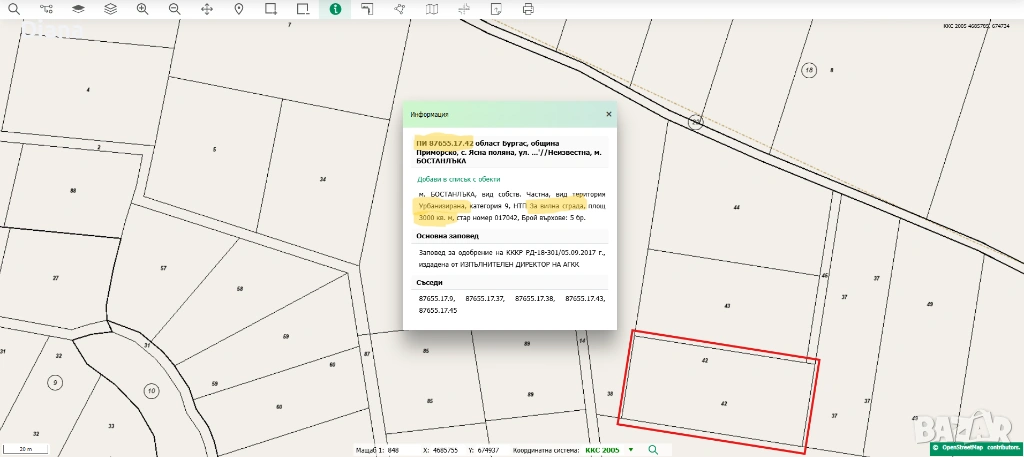Click the remove rectangle selection tool
The height and width of the screenshot is (457, 1024).
pos(303,9)
